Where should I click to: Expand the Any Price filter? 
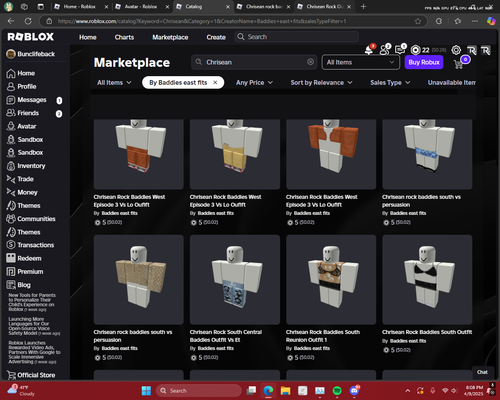(x=254, y=83)
